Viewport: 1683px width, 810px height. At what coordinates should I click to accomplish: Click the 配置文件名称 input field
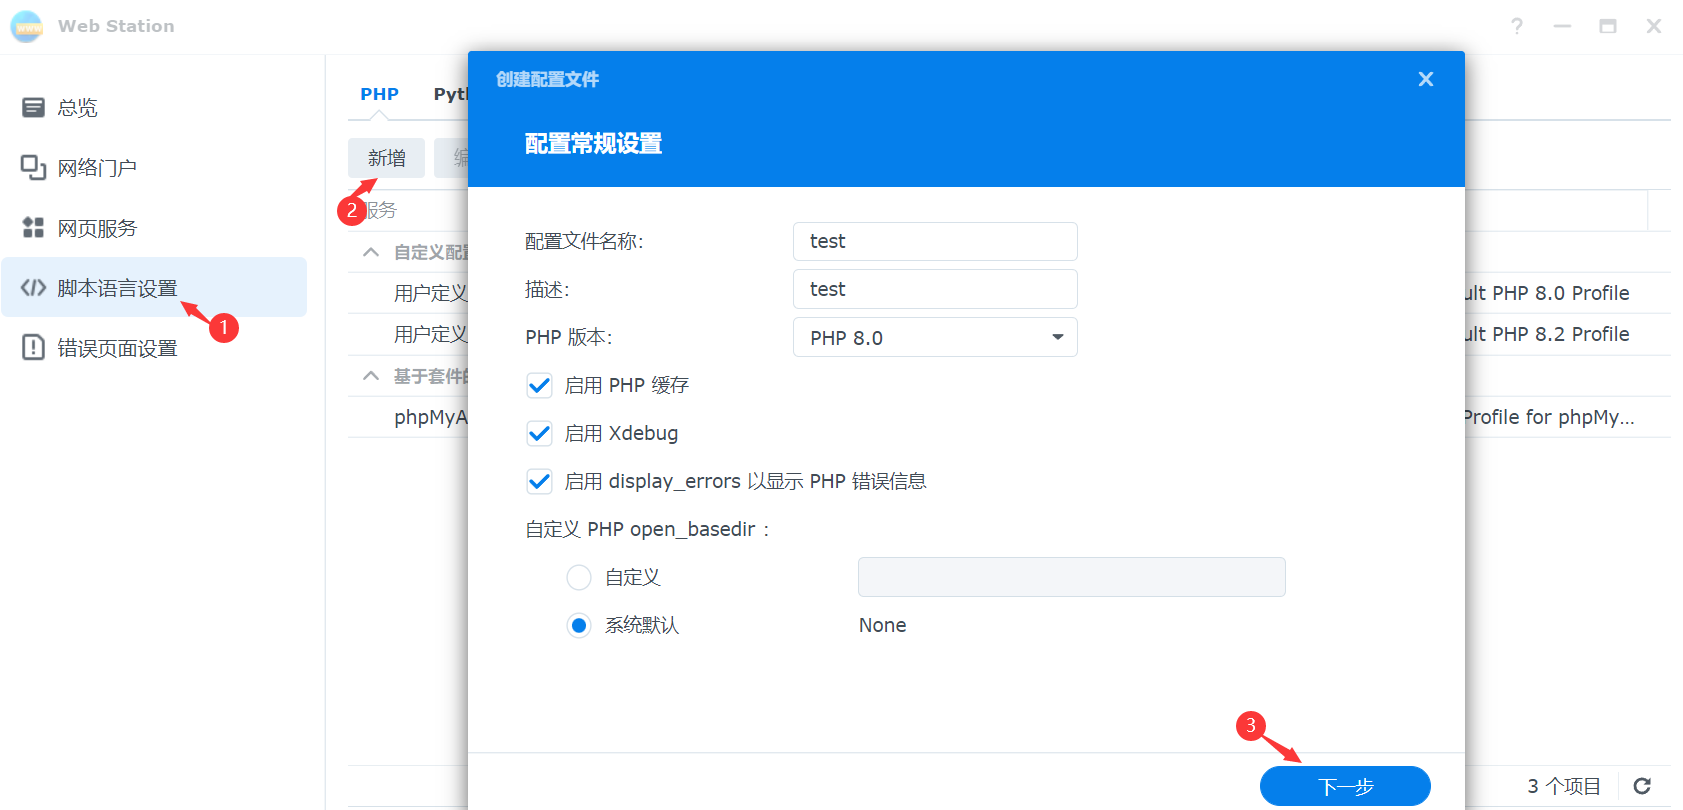click(x=935, y=241)
